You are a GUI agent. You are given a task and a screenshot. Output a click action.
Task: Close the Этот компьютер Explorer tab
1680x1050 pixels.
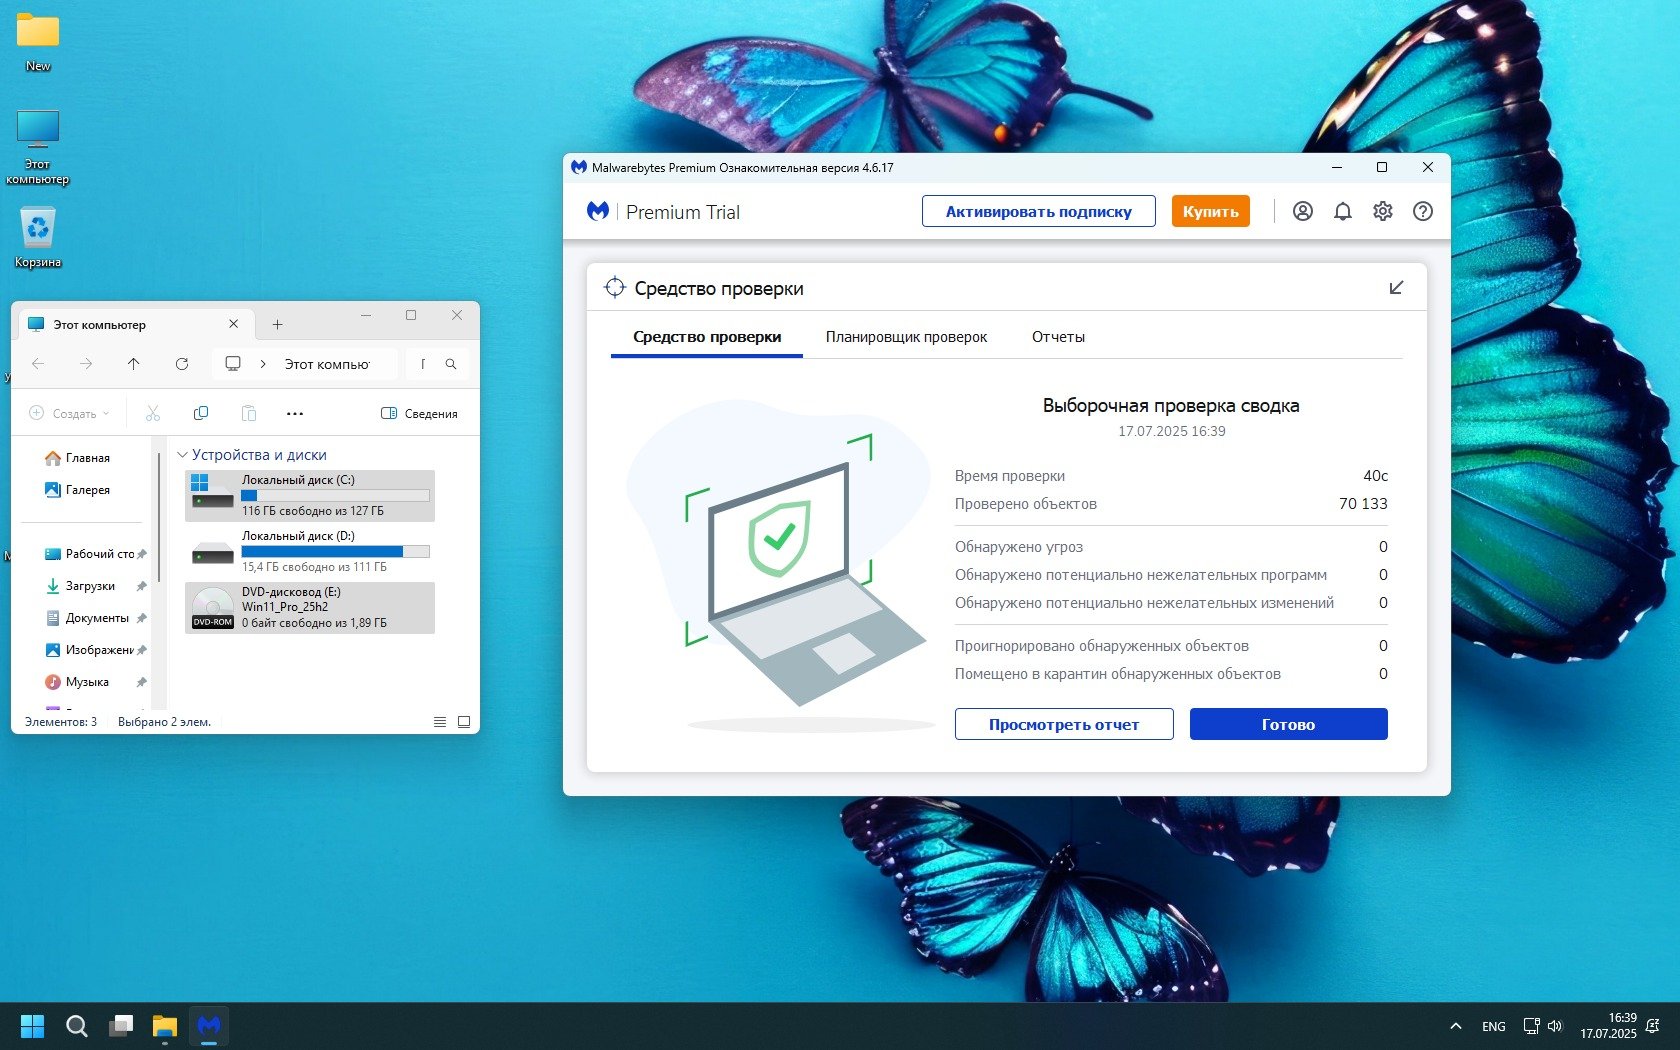(x=233, y=324)
